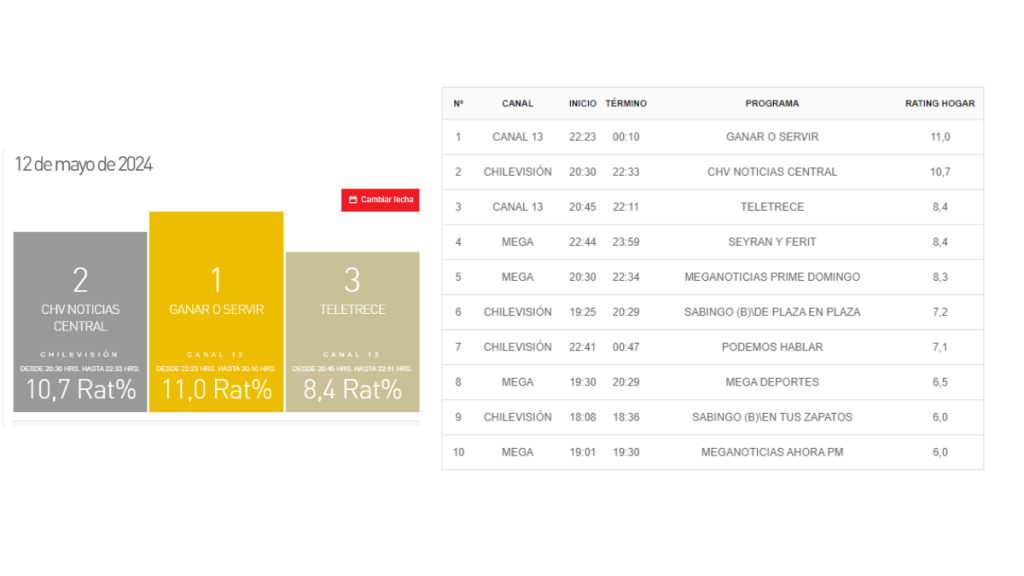Click the CANAL column header

(x=517, y=103)
